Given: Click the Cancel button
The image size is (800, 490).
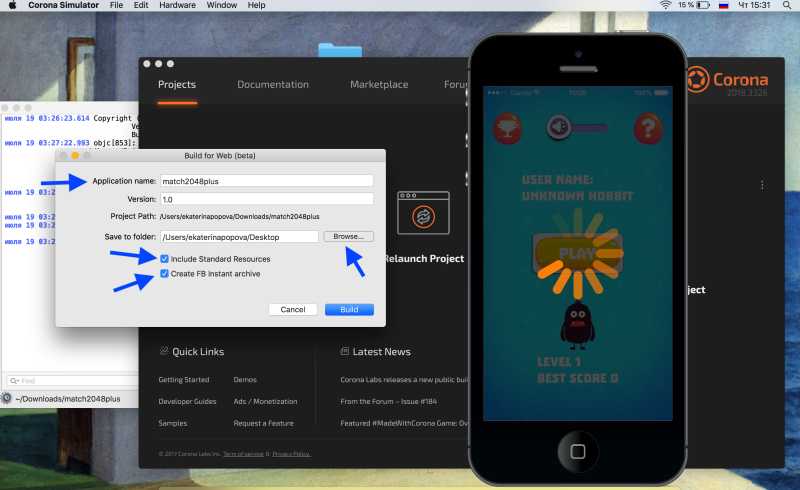Looking at the screenshot, I should point(293,309).
